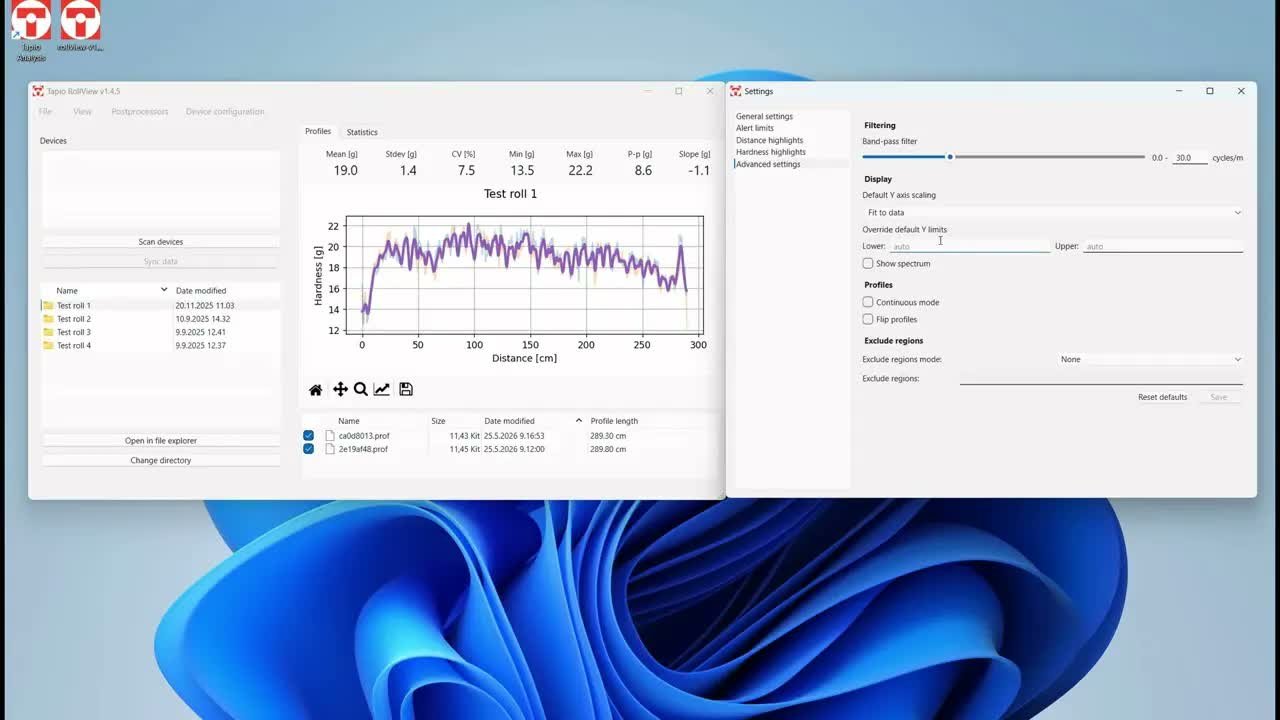The image size is (1280, 720).
Task: Open the Exclude regions mode dropdown
Action: [x=1150, y=359]
